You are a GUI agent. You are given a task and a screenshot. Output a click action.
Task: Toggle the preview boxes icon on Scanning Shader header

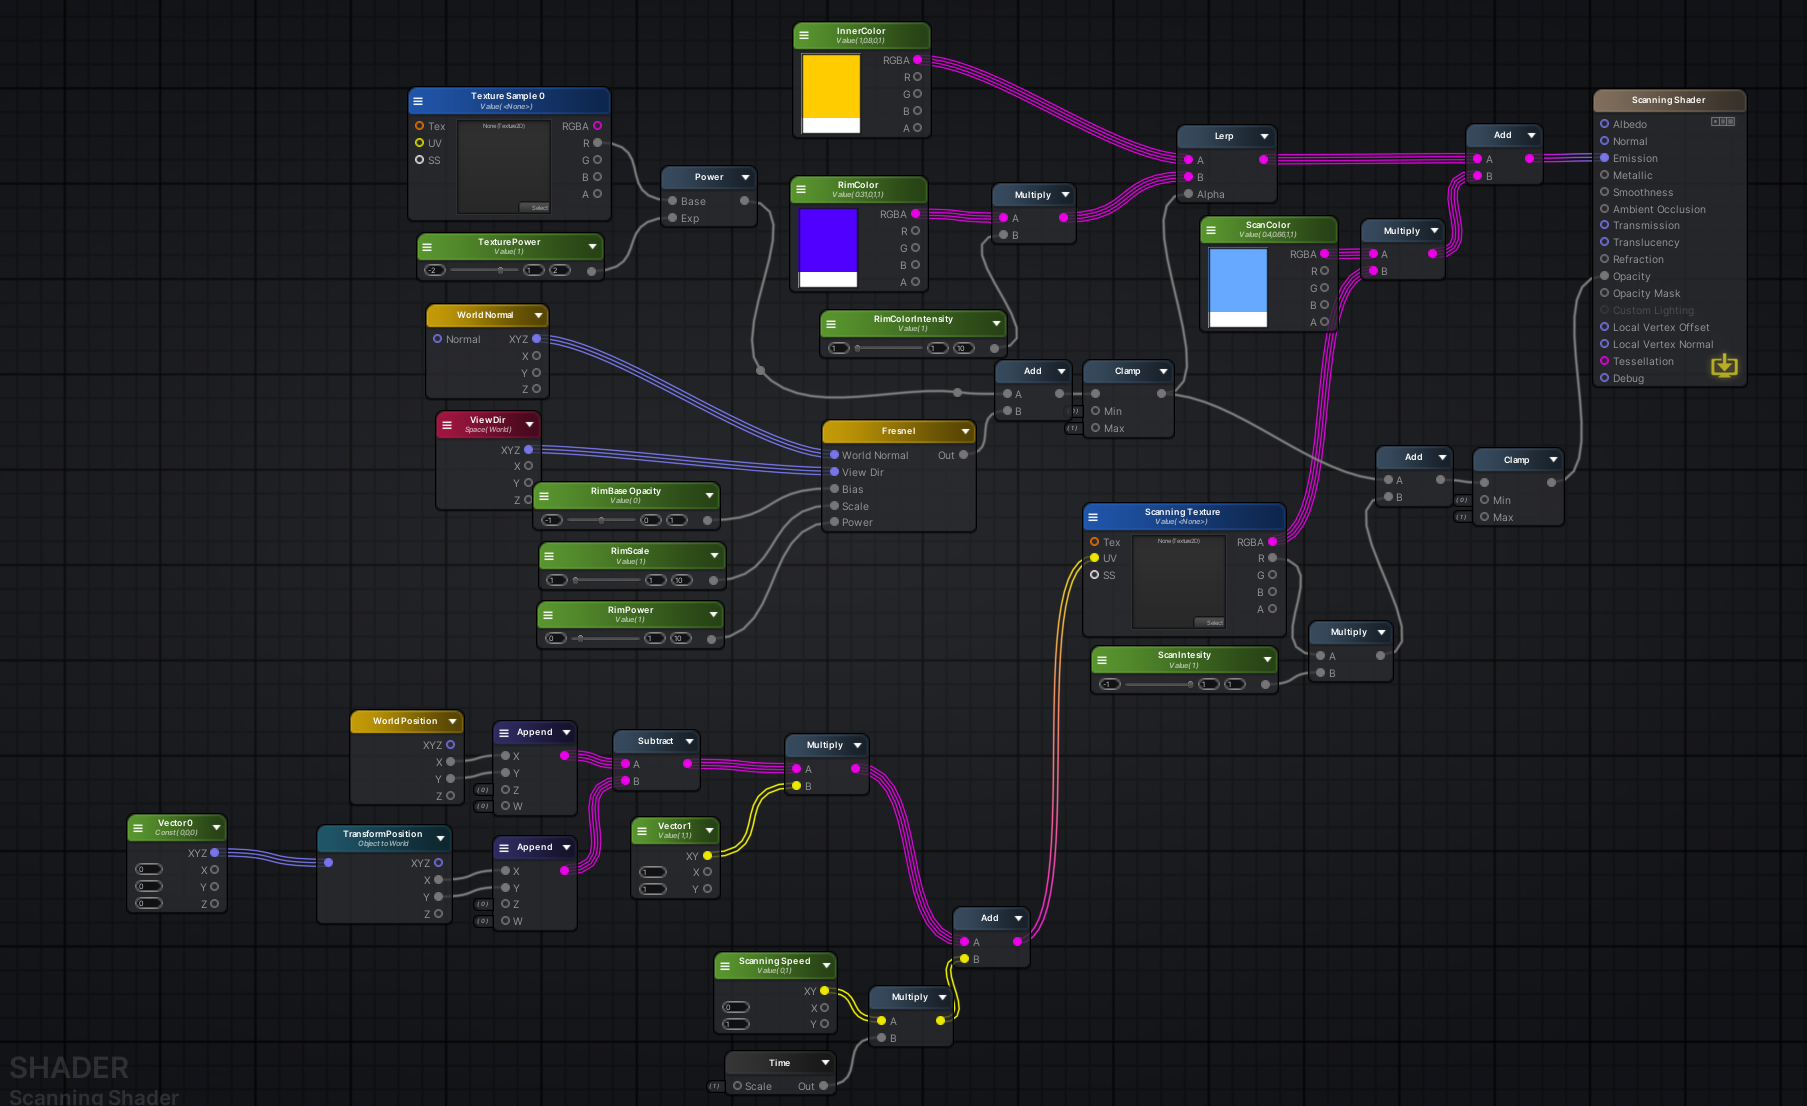pos(1723,121)
